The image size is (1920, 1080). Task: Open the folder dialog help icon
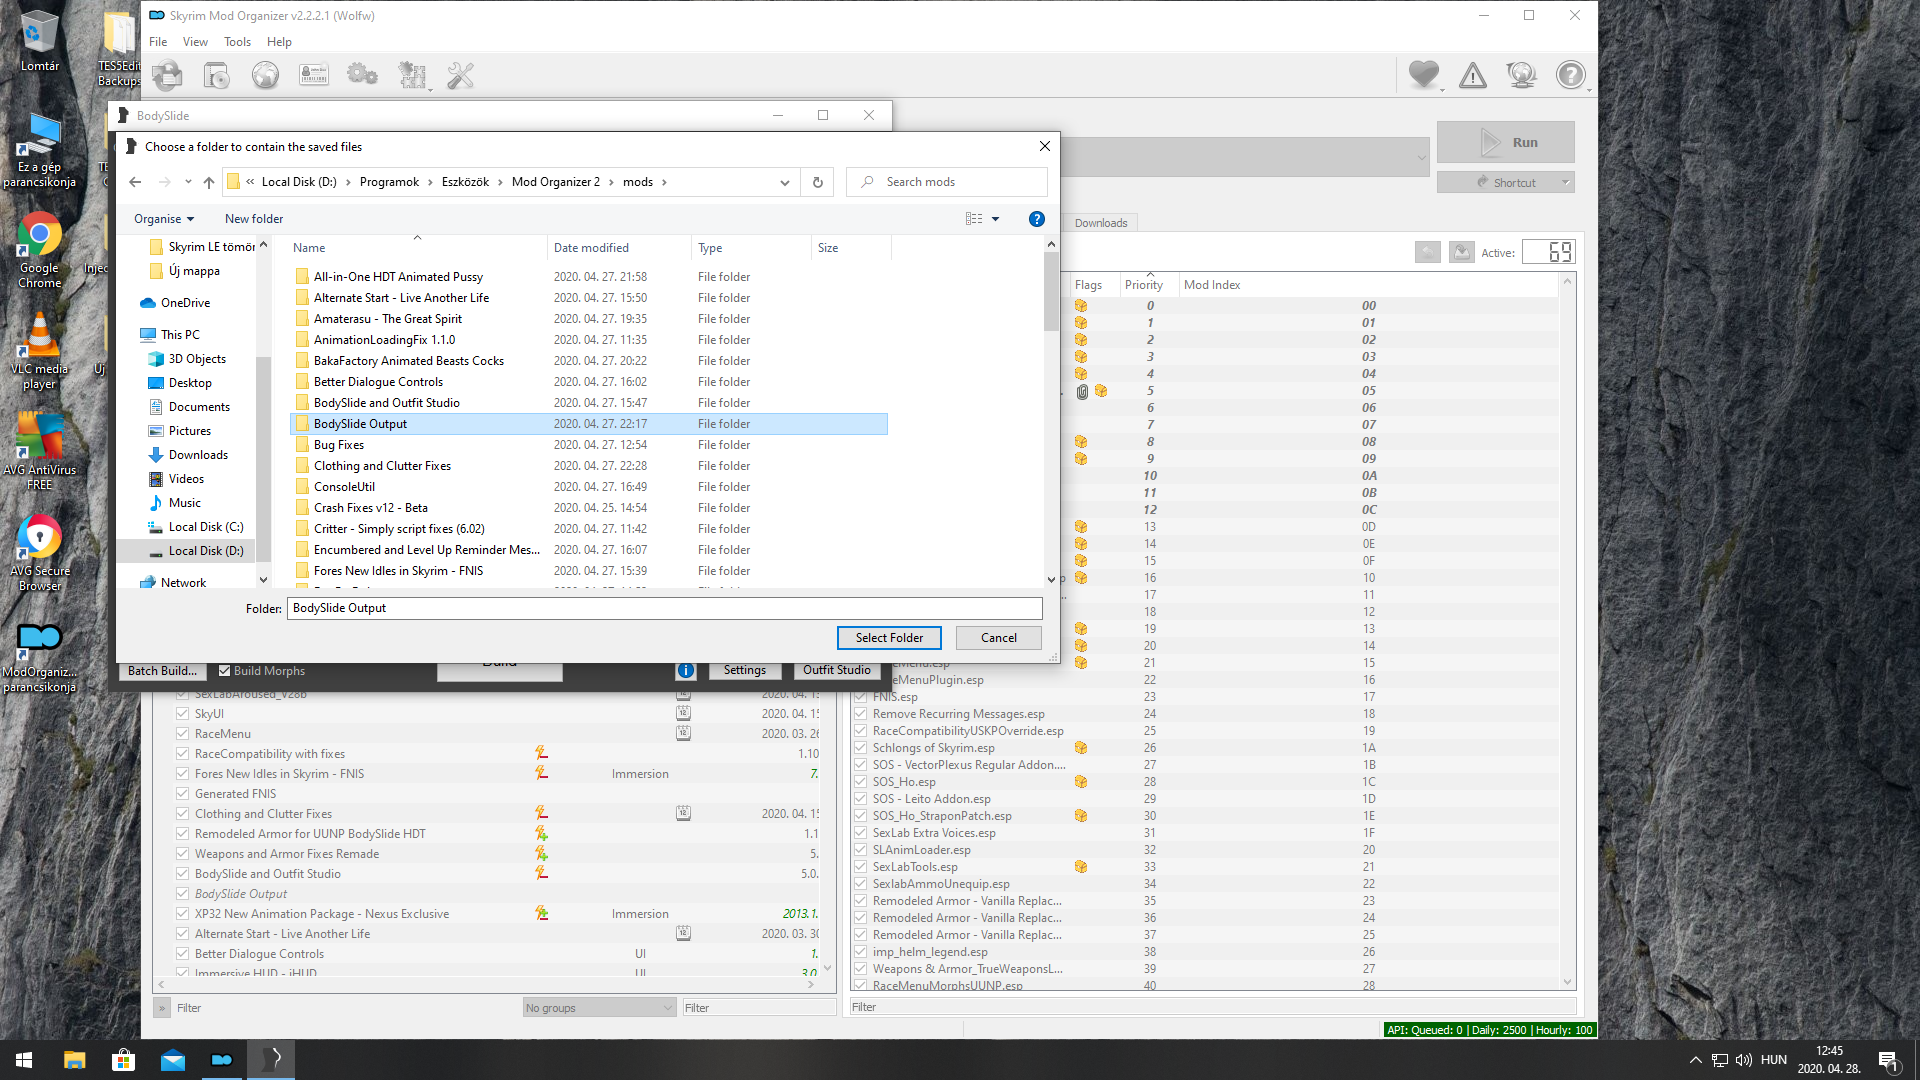click(1037, 219)
